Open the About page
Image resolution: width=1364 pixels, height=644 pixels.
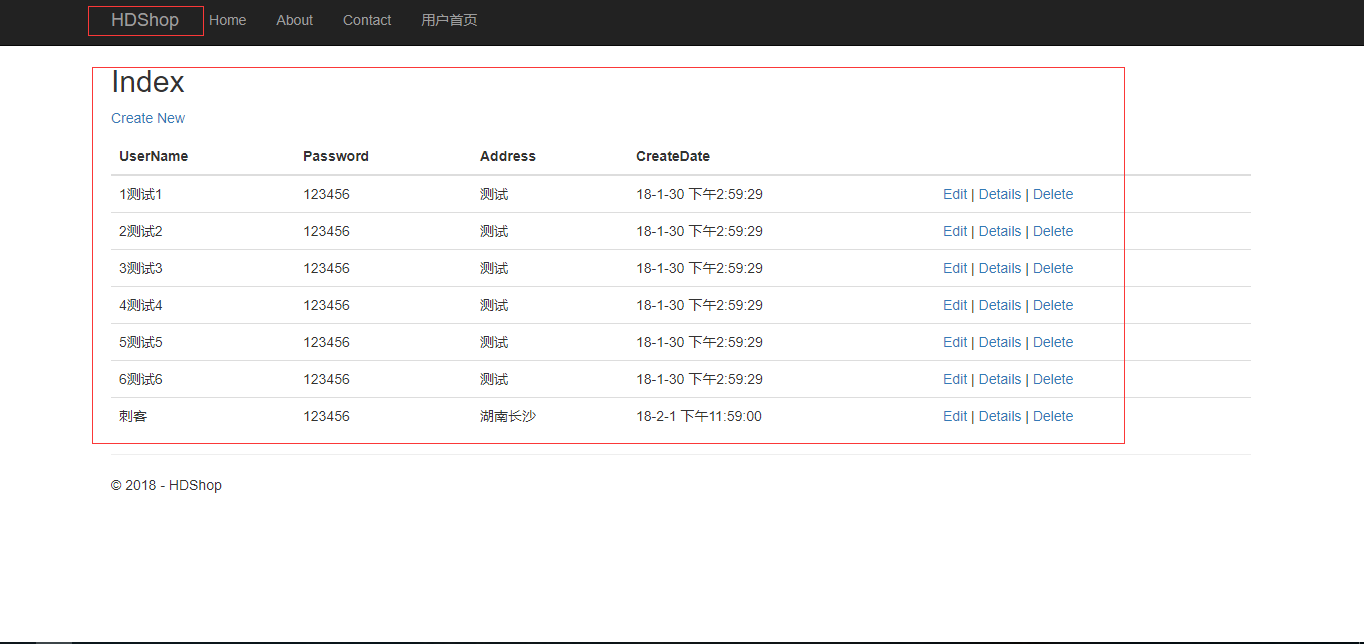coord(294,20)
